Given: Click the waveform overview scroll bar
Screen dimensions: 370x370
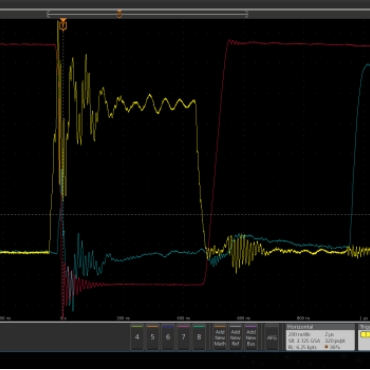Looking at the screenshot, I should point(147,14).
